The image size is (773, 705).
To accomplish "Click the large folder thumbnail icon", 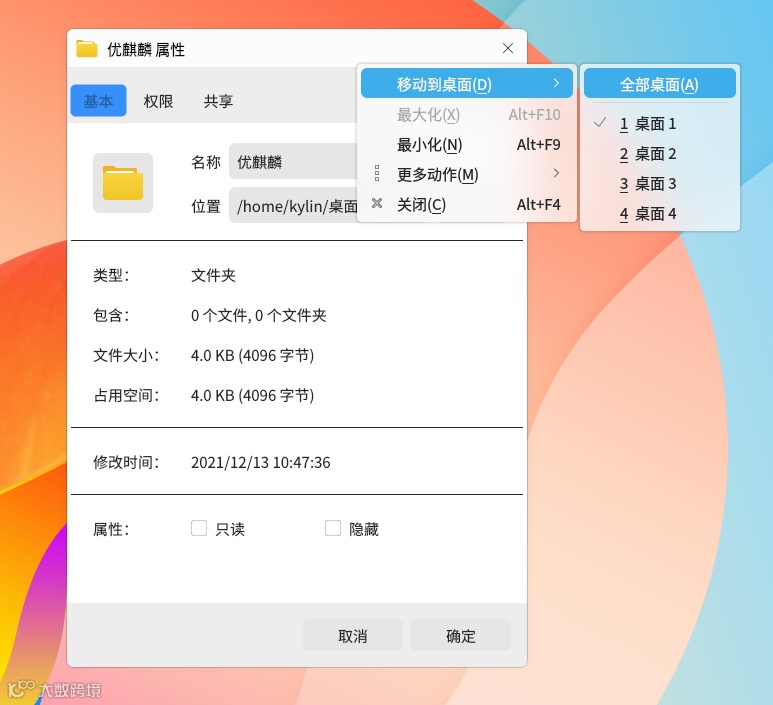I will (x=123, y=183).
